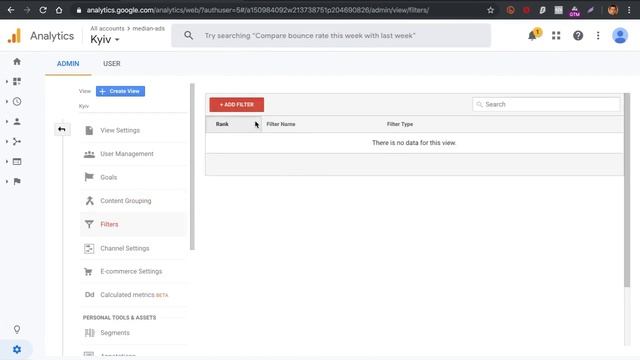This screenshot has height=360, width=640.
Task: Sort by Filter Name column header
Action: pos(281,124)
